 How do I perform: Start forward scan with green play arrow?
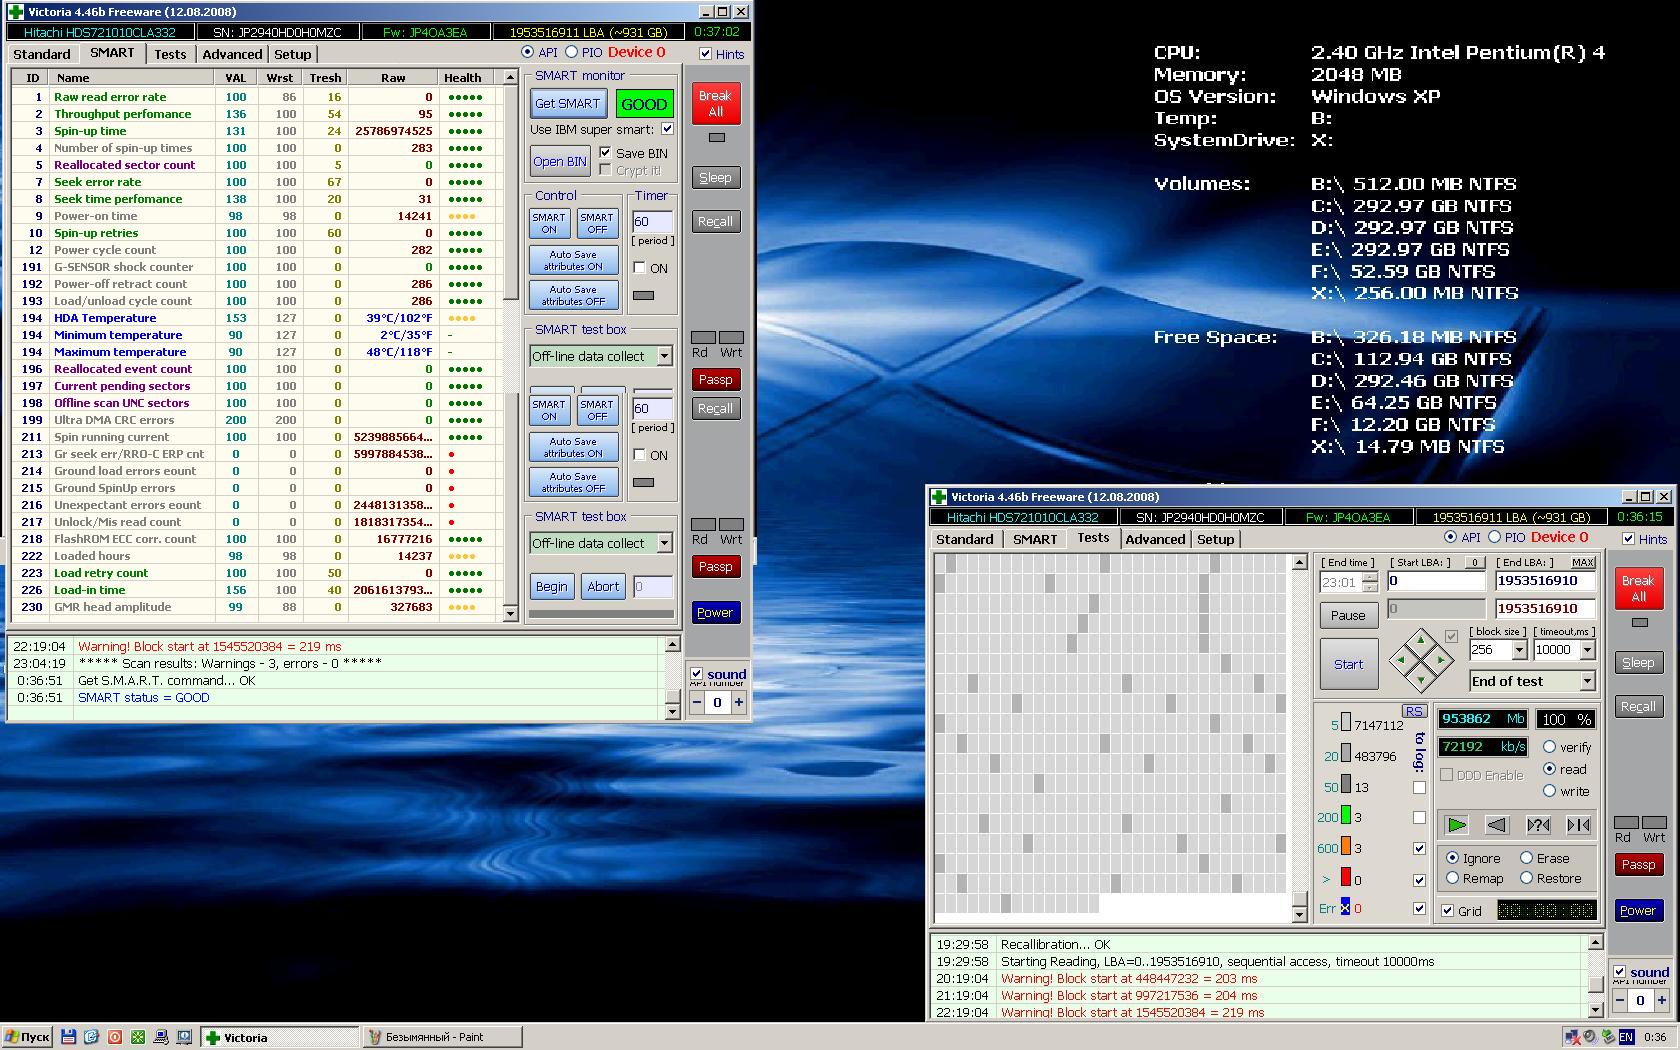pyautogui.click(x=1457, y=825)
